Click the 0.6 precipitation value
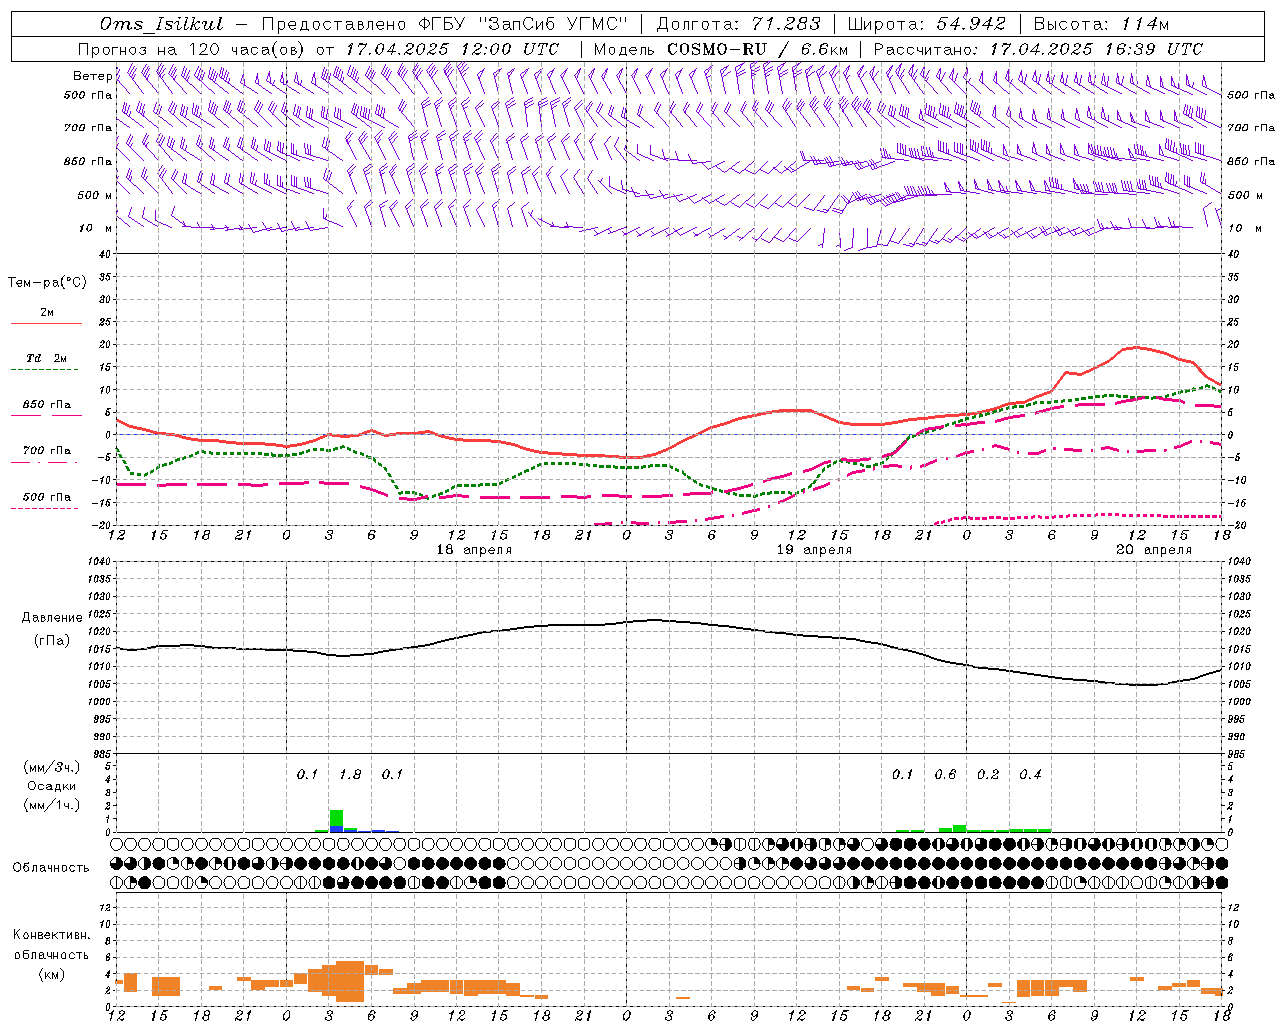The width and height of the screenshot is (1280, 1024). click(x=945, y=775)
